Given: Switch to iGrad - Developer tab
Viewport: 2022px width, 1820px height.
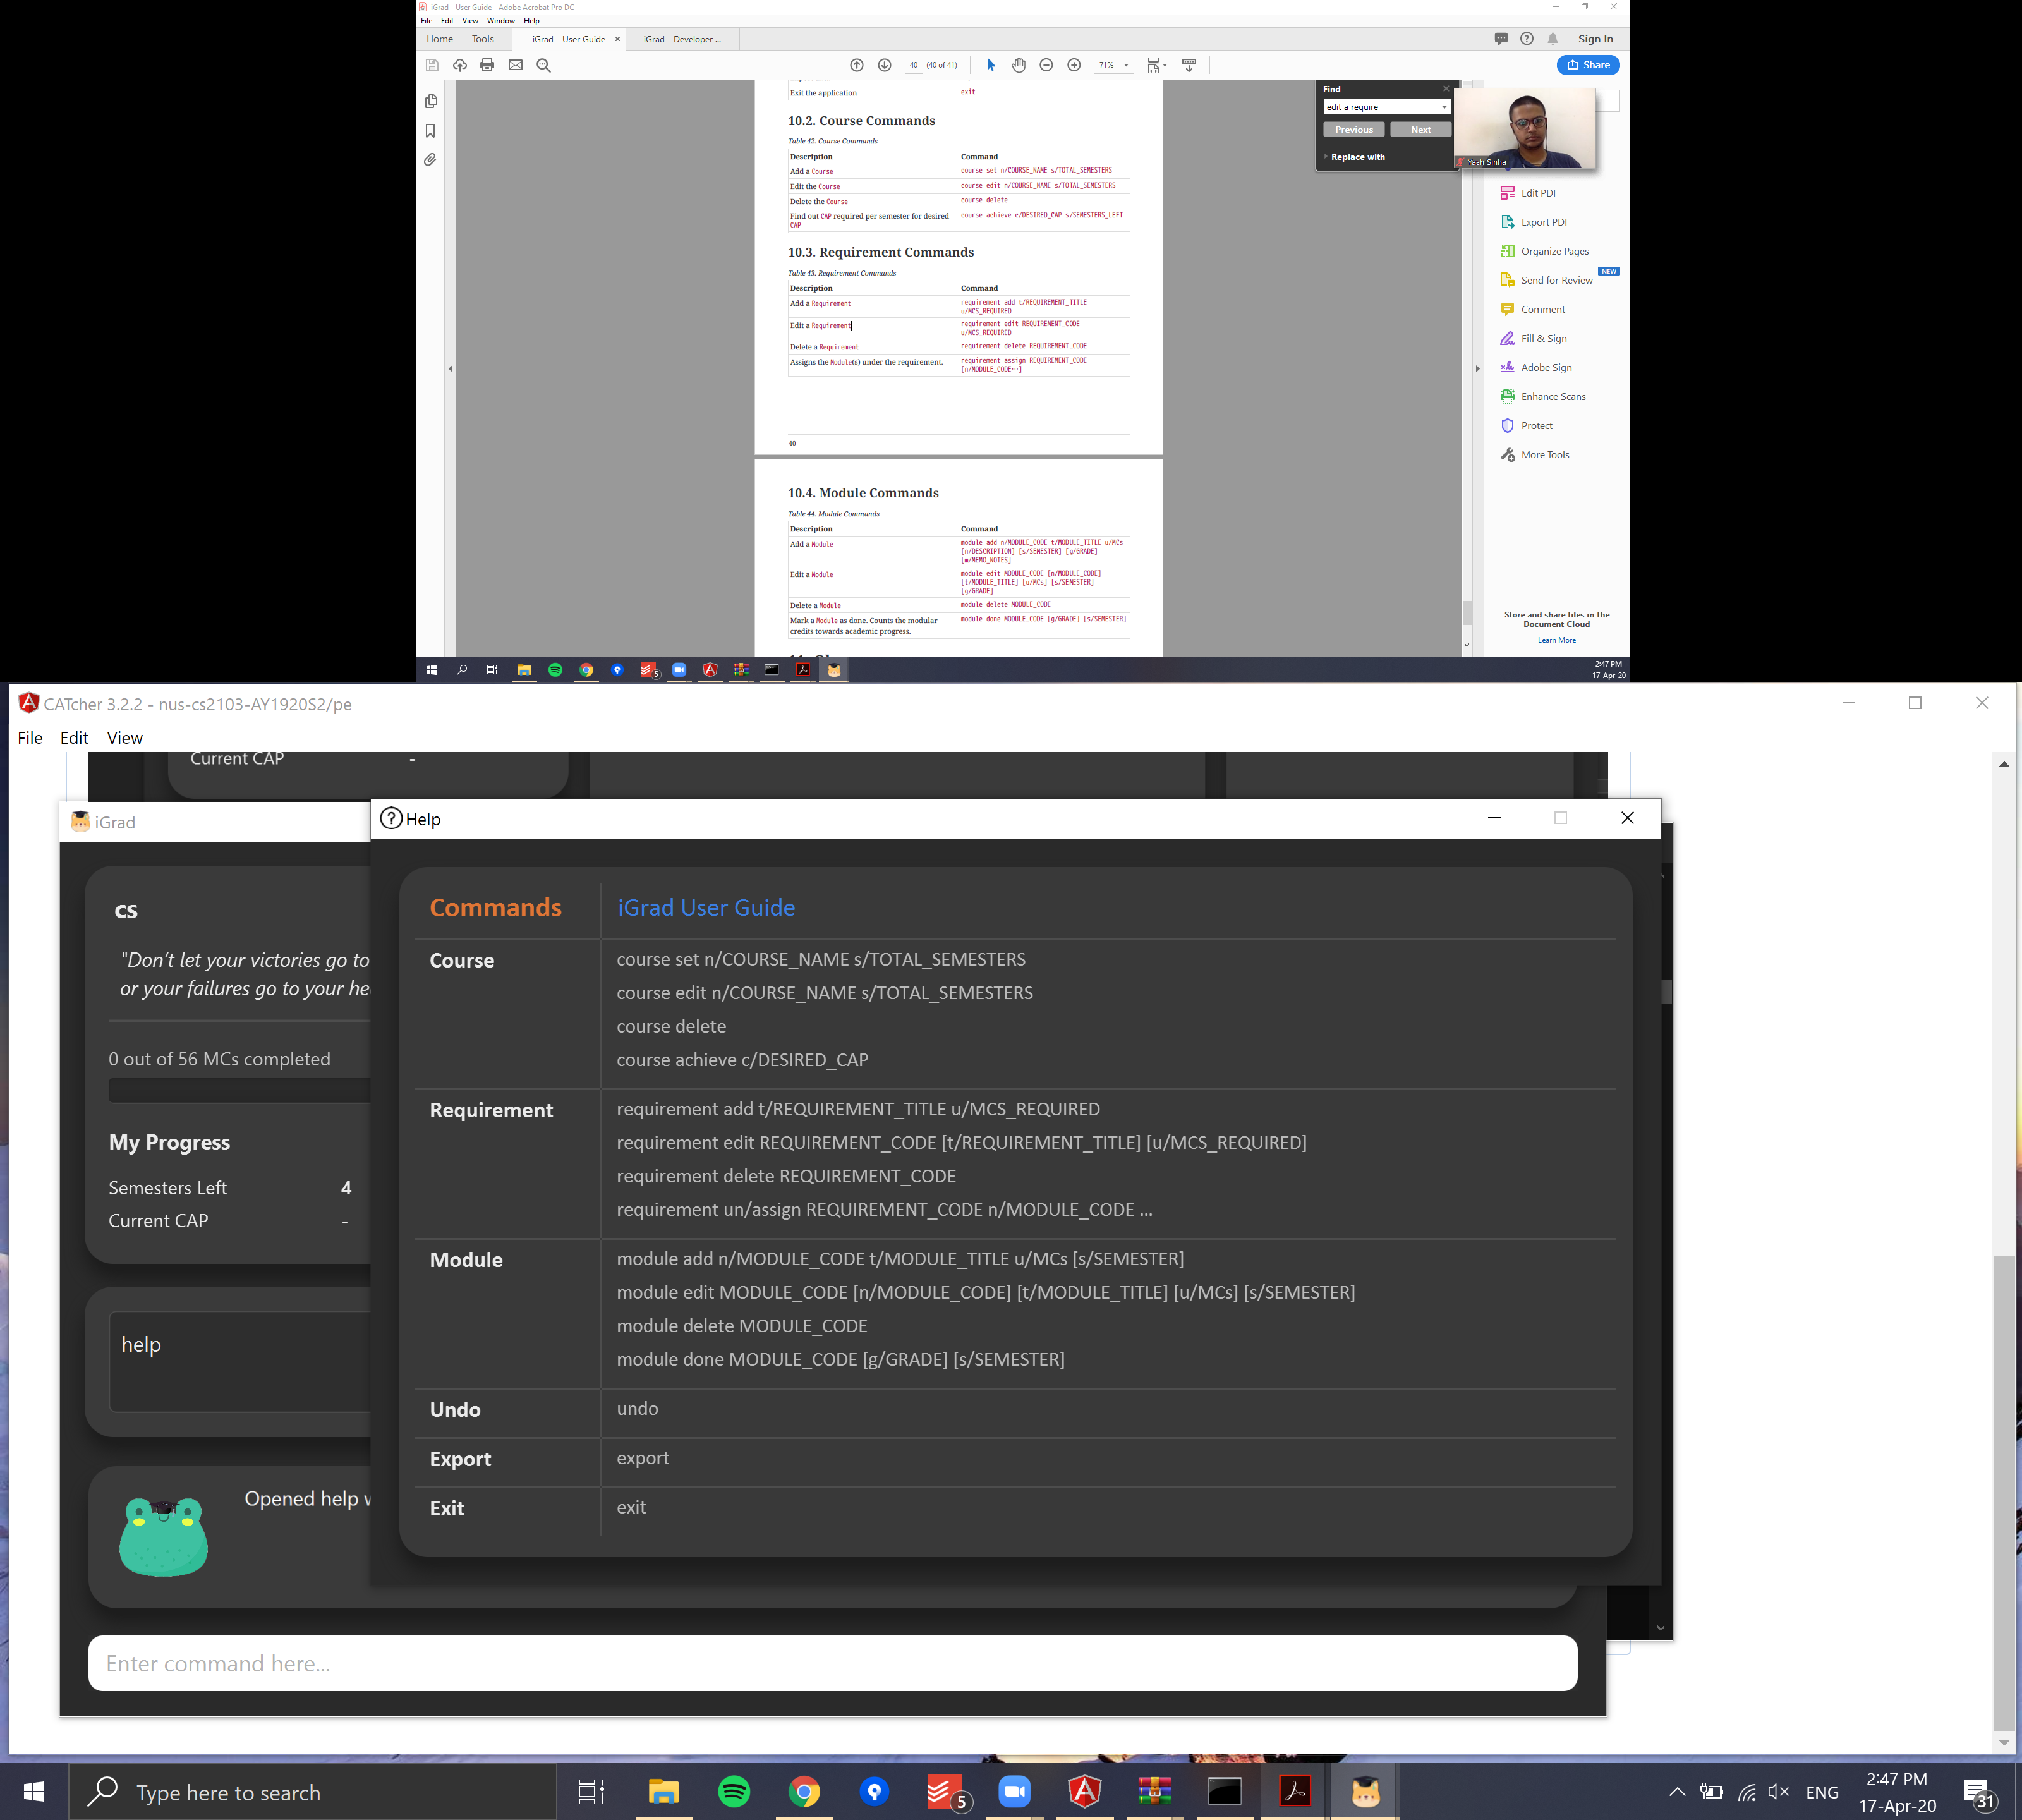Looking at the screenshot, I should [682, 39].
